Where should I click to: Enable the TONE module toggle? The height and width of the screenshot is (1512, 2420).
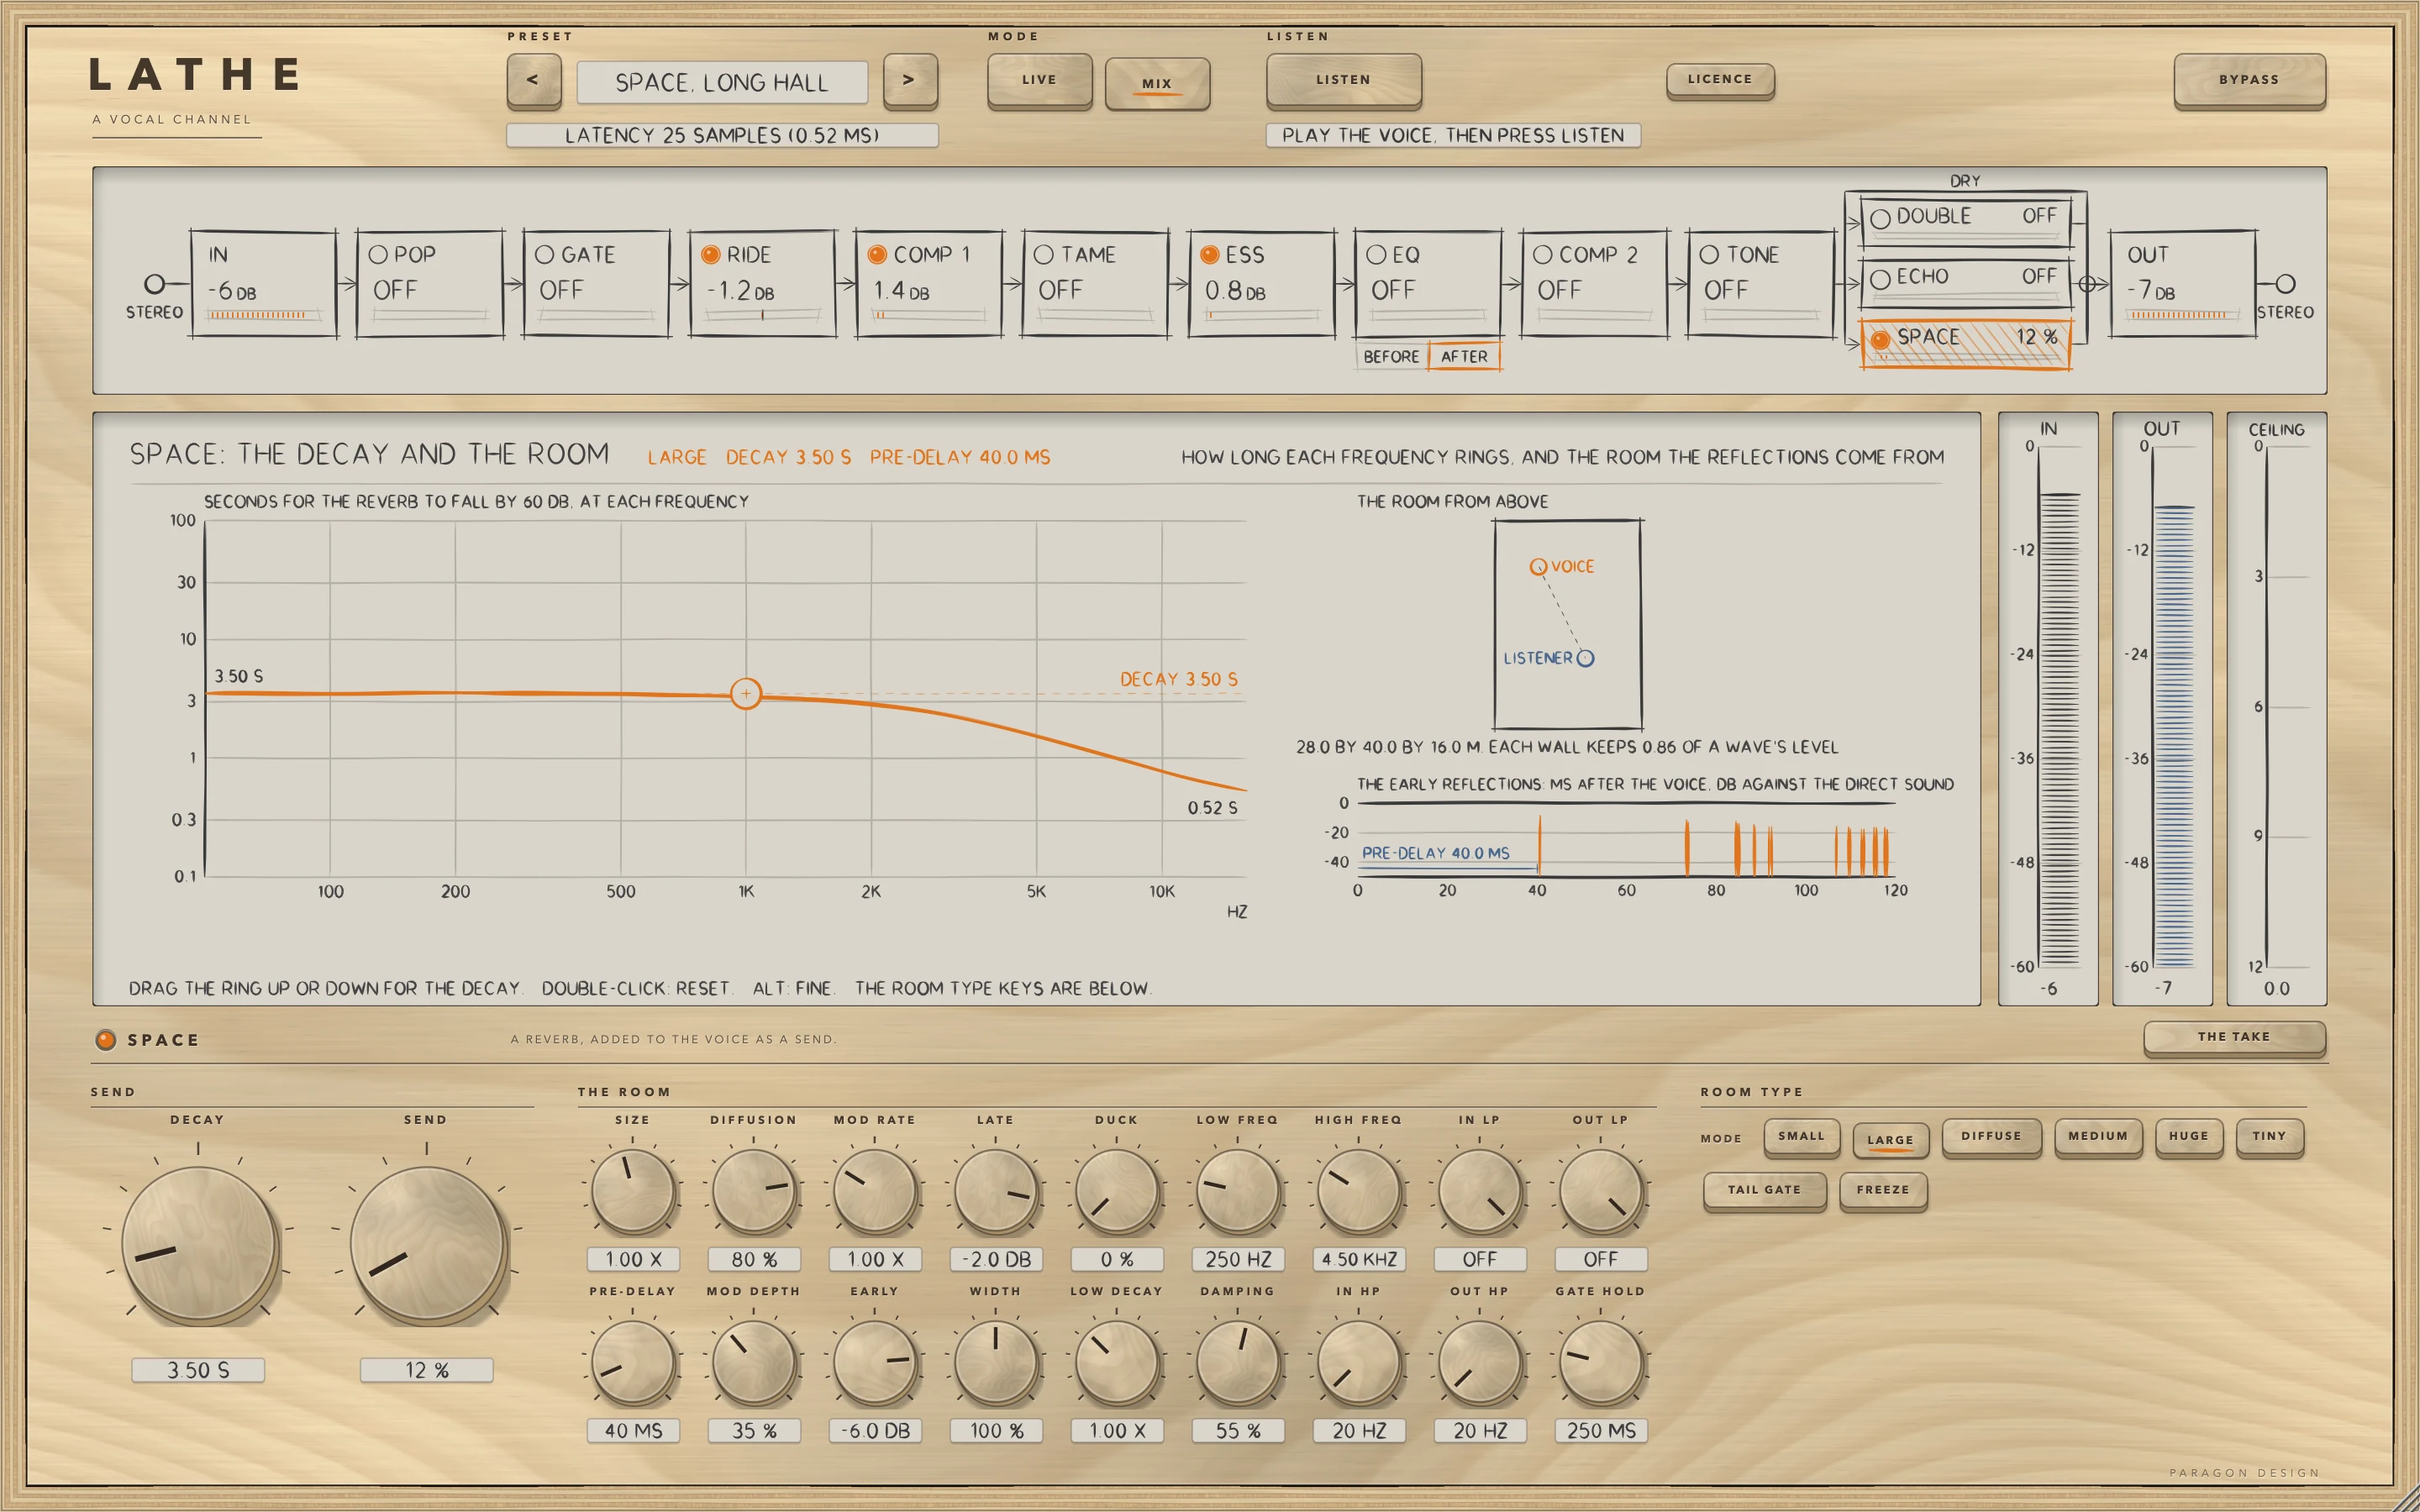1709,255
